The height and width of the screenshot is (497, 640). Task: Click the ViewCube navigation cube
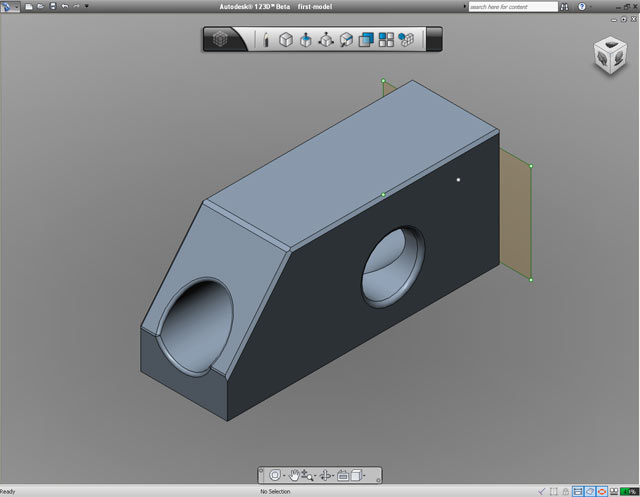610,55
